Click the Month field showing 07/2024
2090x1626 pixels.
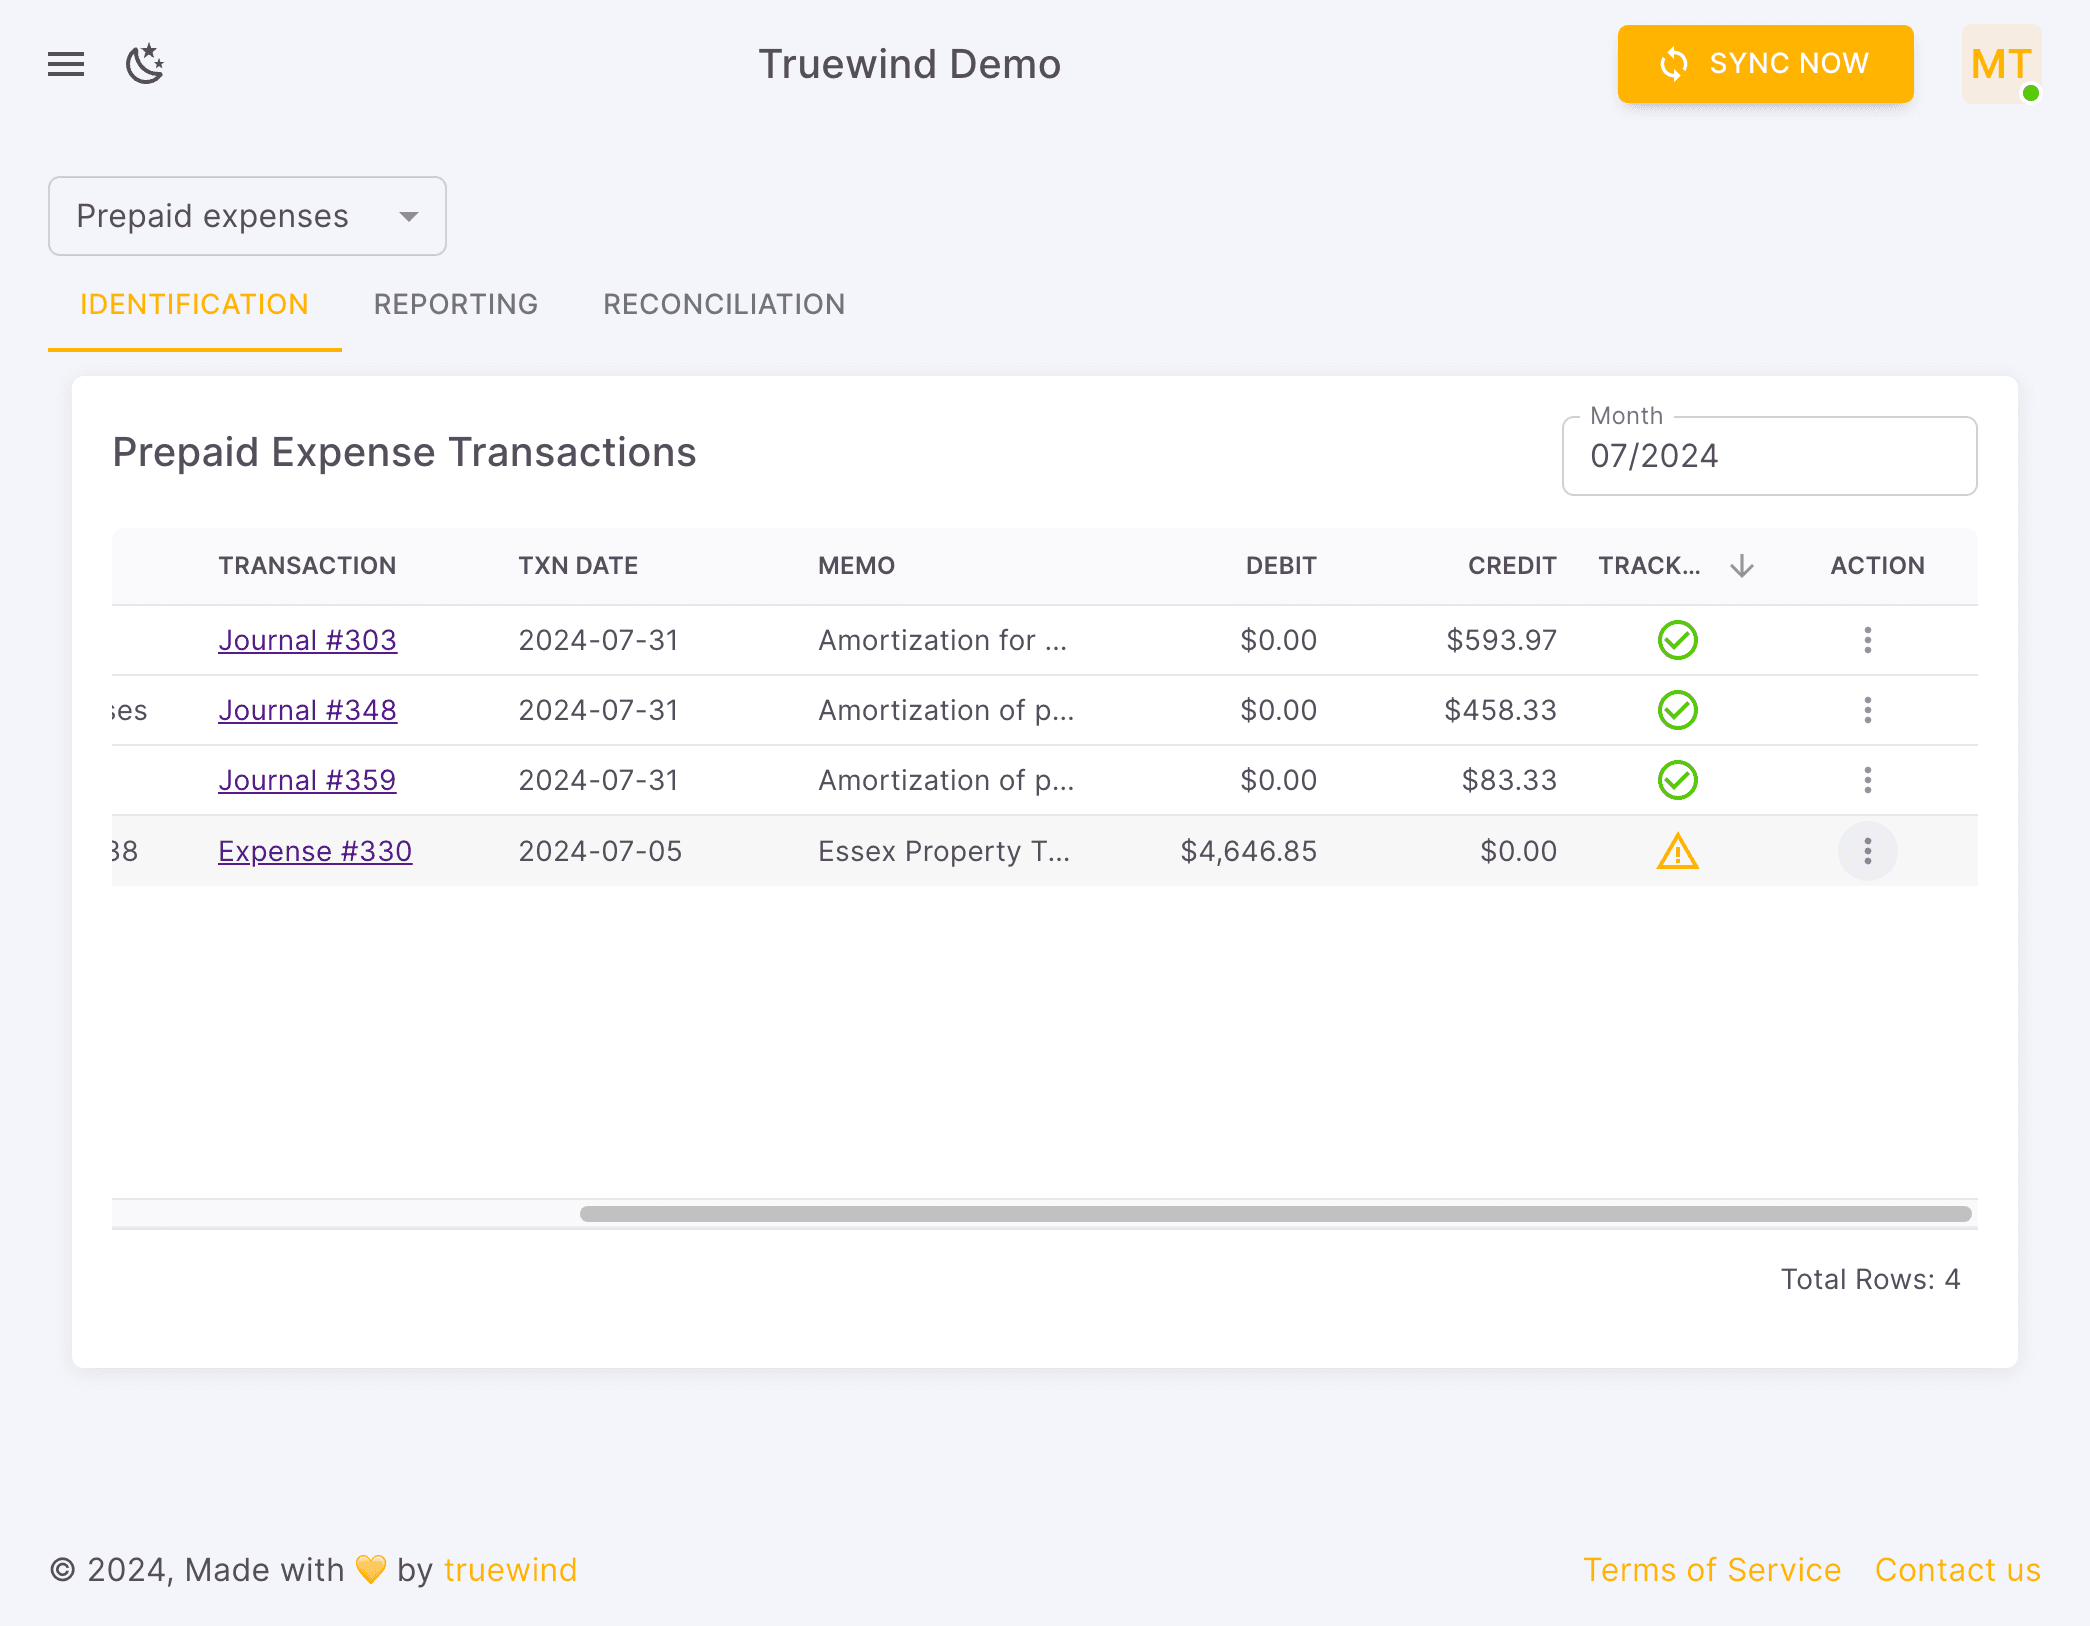tap(1768, 456)
